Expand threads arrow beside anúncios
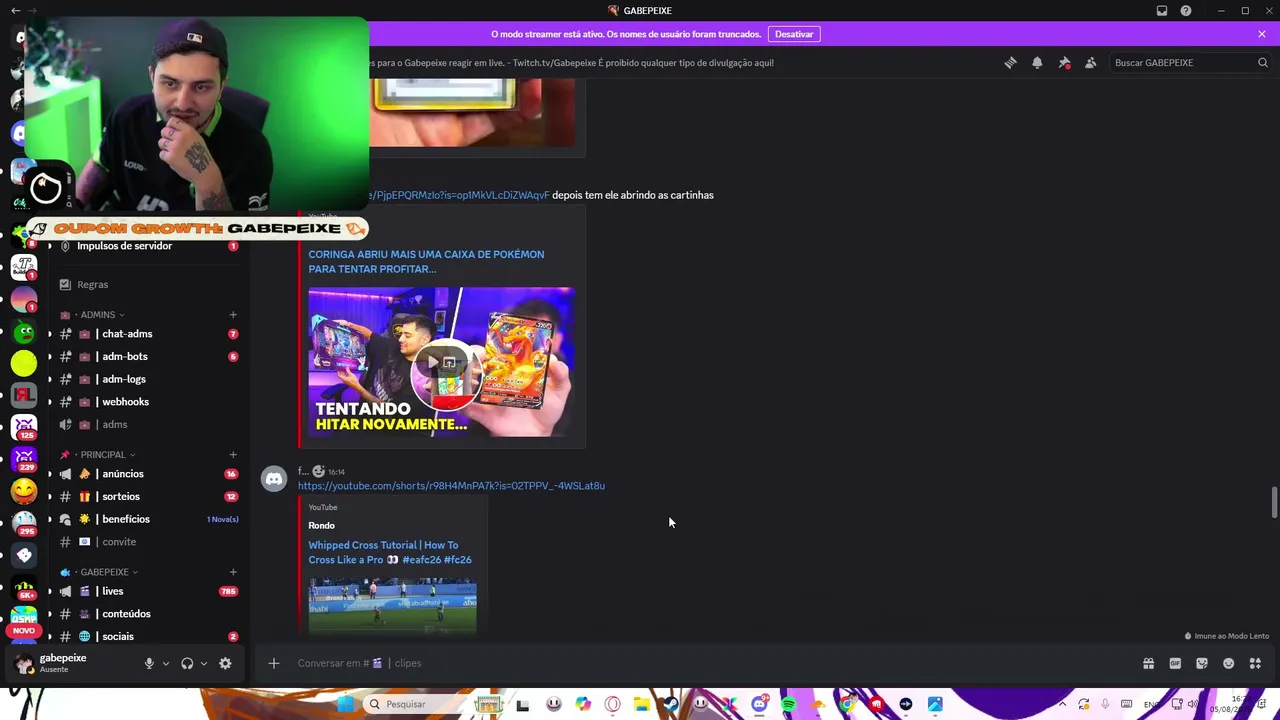 click(x=49, y=474)
